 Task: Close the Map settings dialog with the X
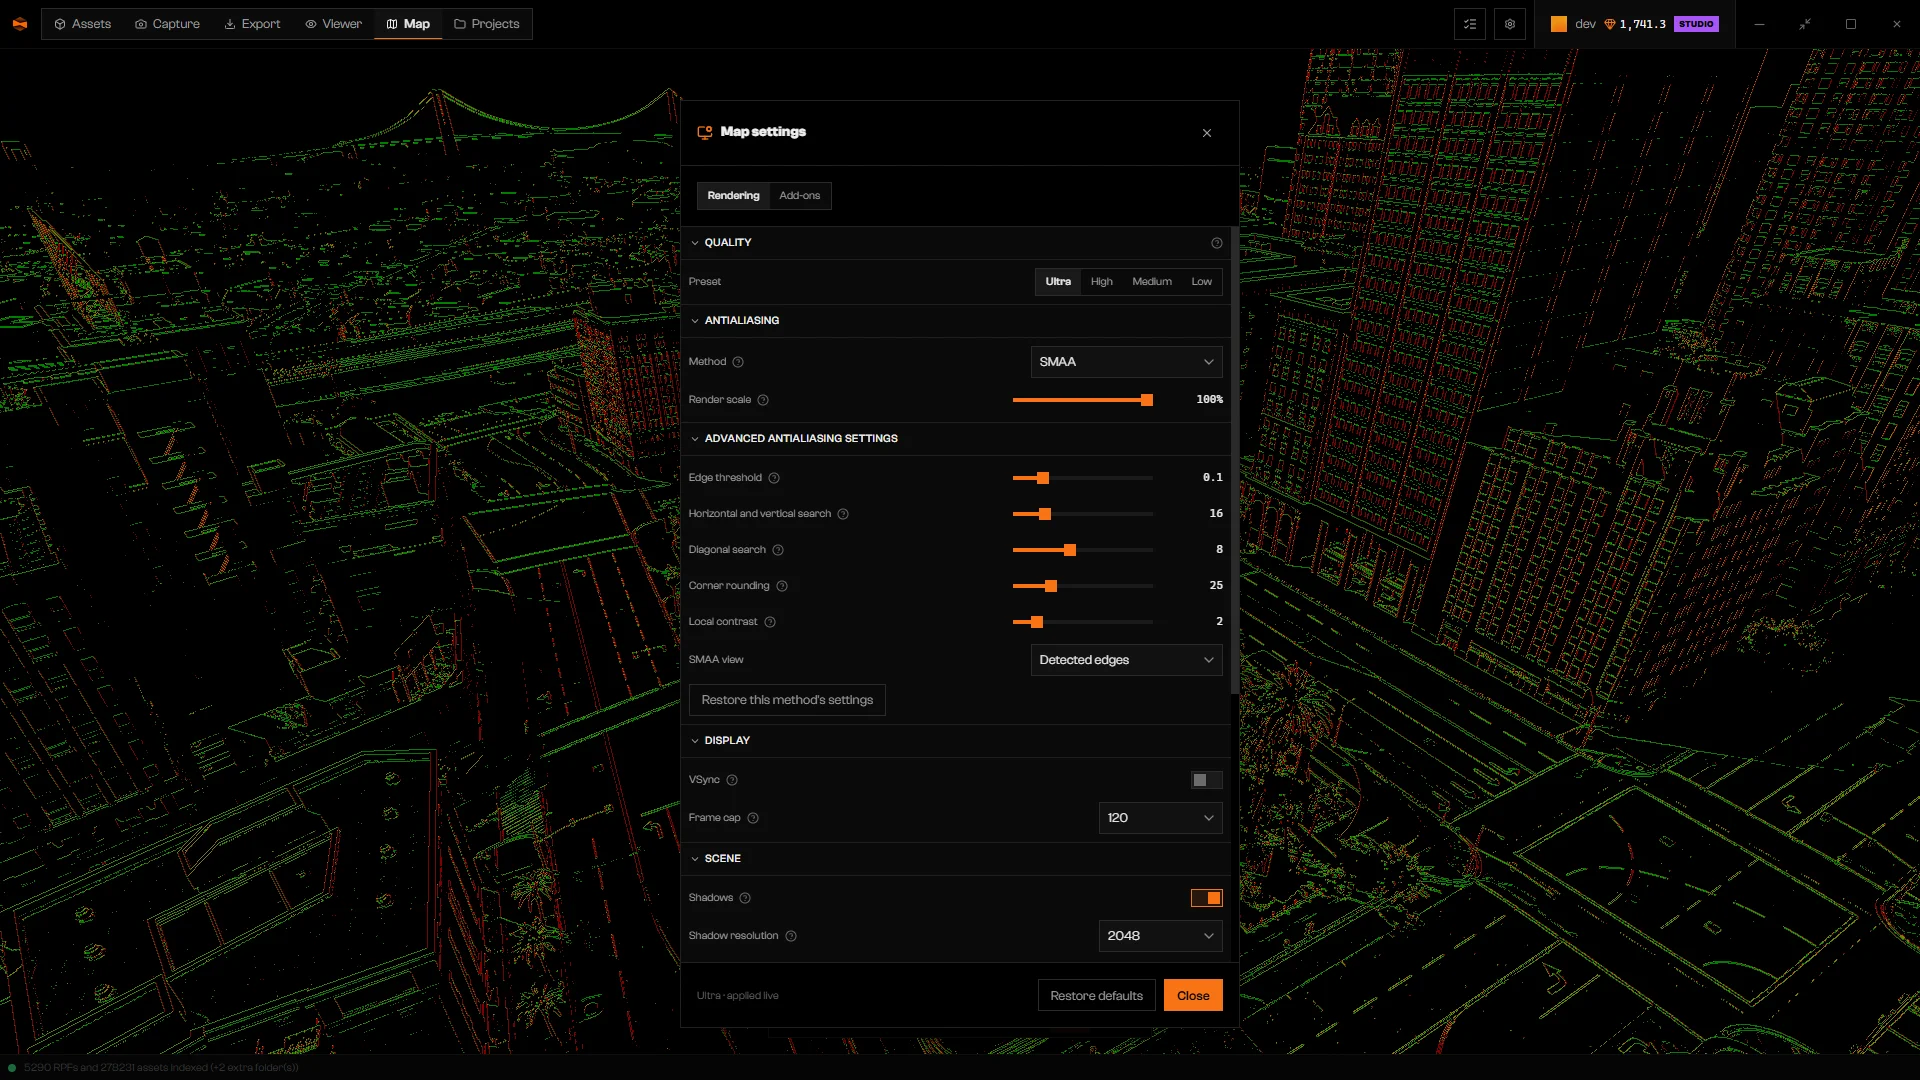(x=1207, y=133)
